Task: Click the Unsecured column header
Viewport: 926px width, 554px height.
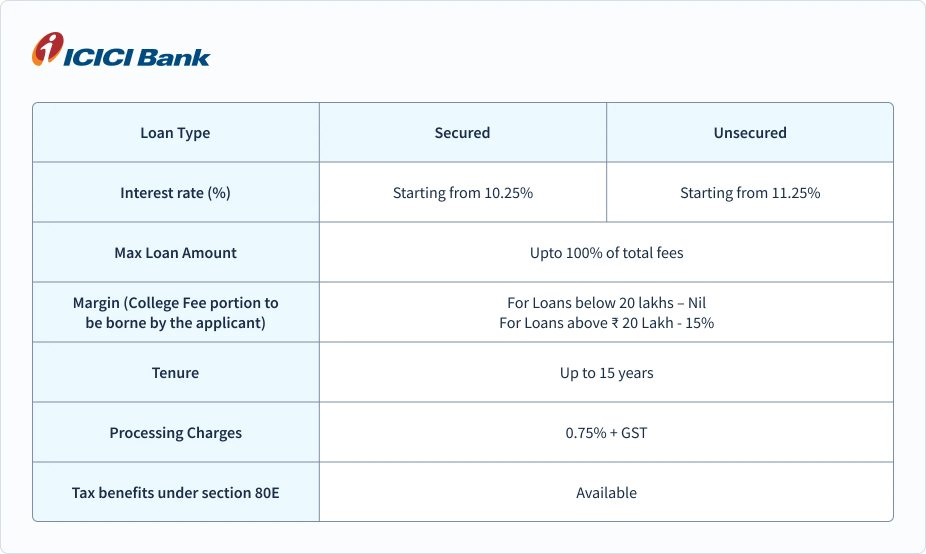Action: [x=750, y=133]
